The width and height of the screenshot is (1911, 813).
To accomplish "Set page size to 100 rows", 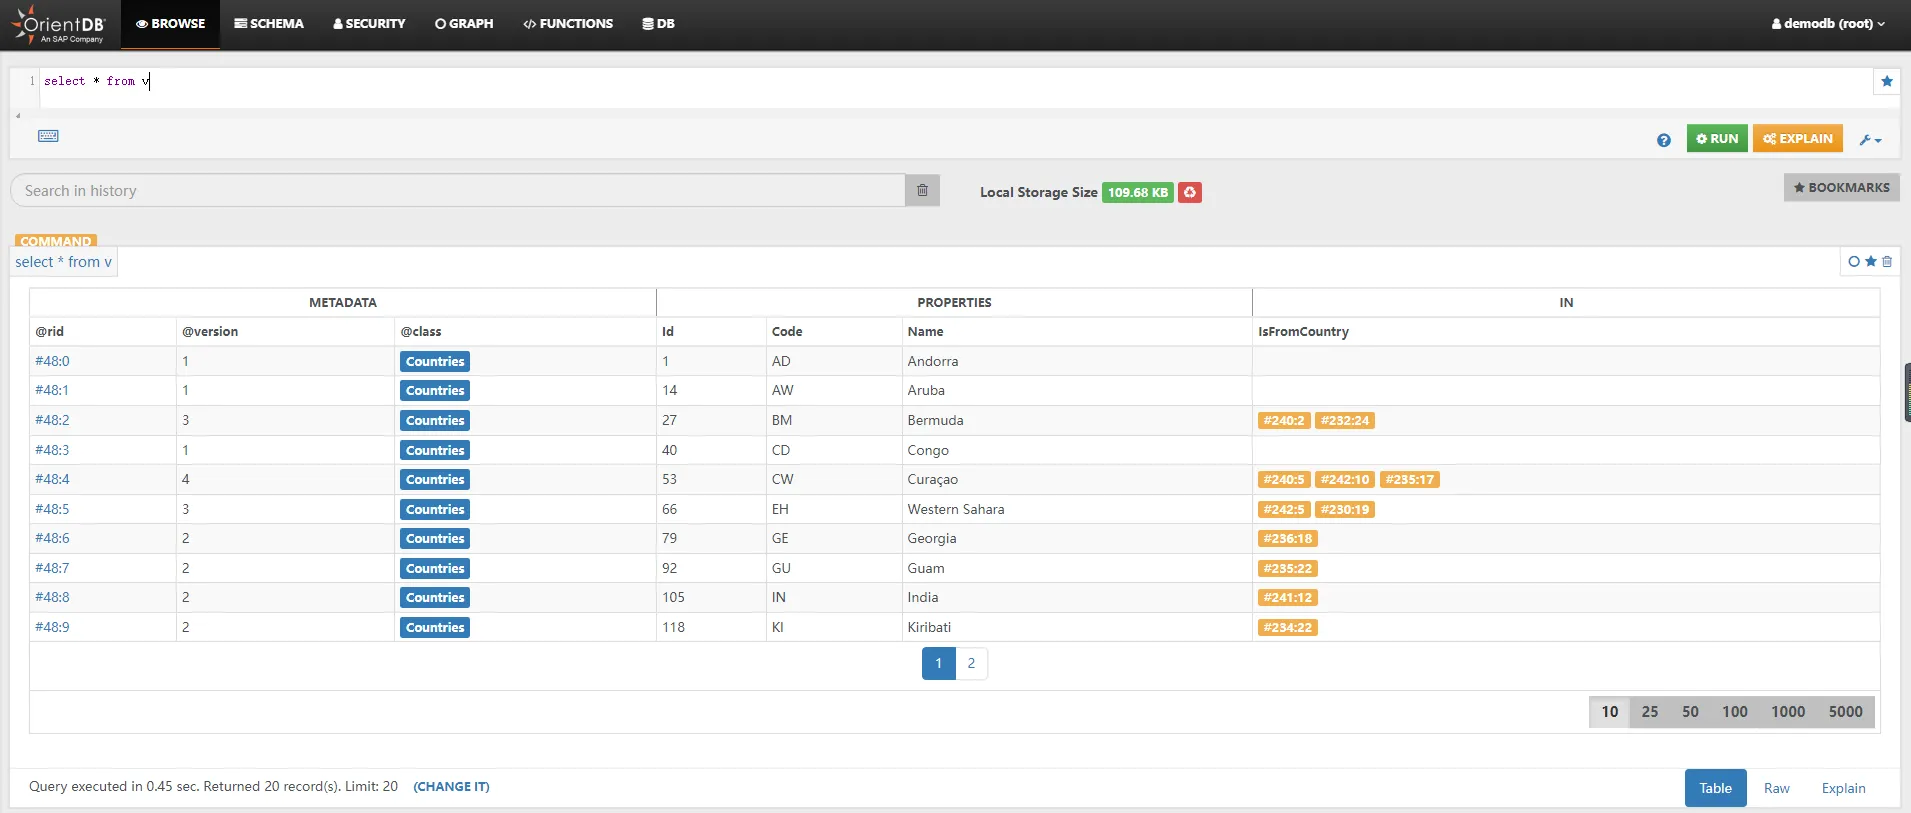I will (x=1734, y=712).
